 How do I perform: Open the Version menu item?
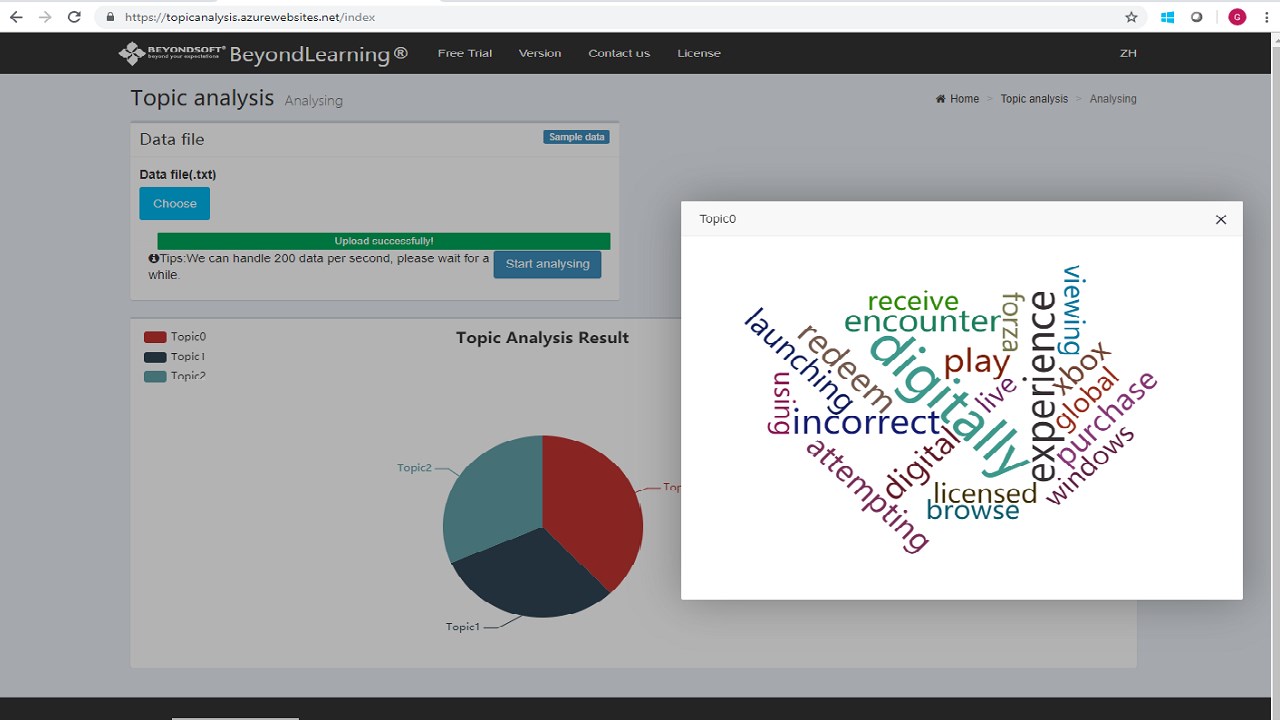pos(540,53)
